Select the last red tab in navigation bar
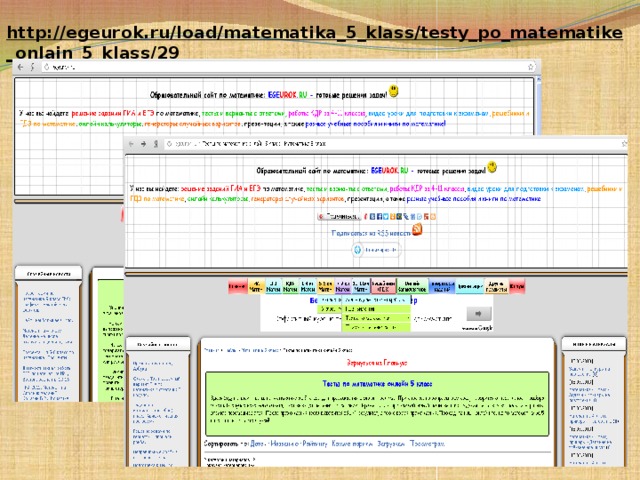Viewport: 640px width, 480px height. [517, 287]
